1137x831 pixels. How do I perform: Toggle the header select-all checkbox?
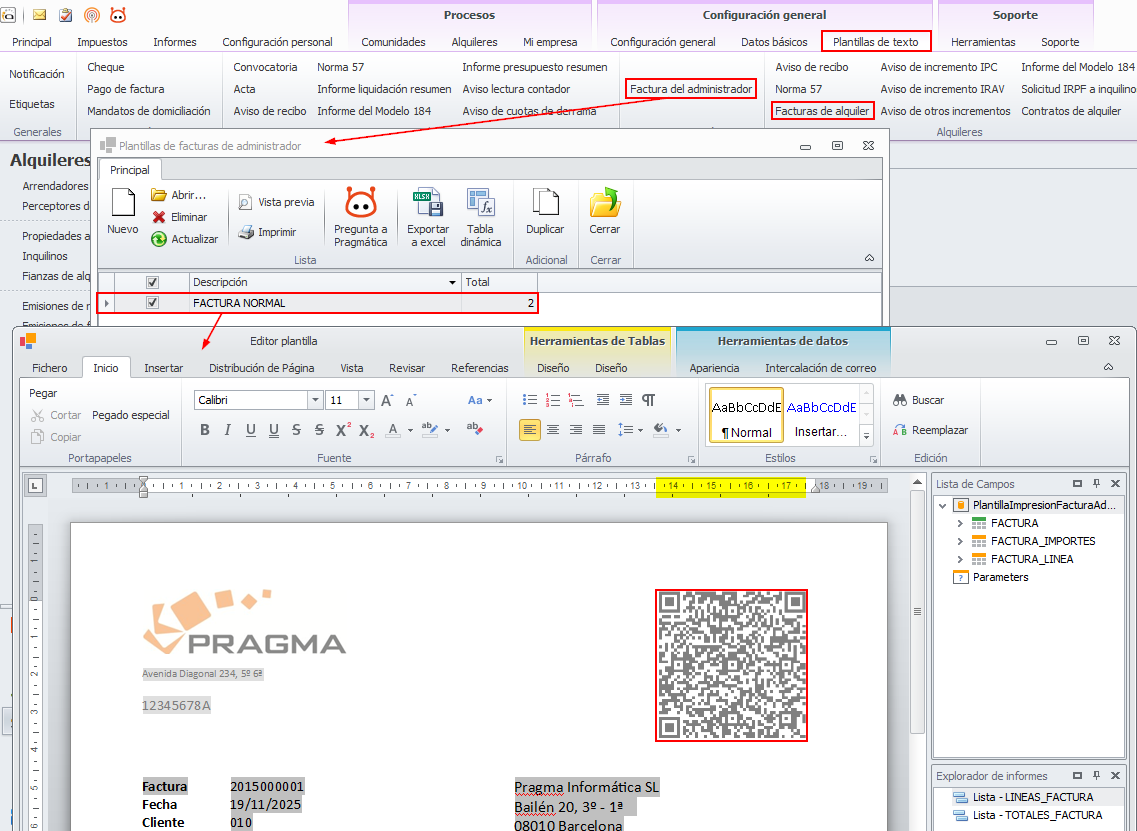coord(152,282)
